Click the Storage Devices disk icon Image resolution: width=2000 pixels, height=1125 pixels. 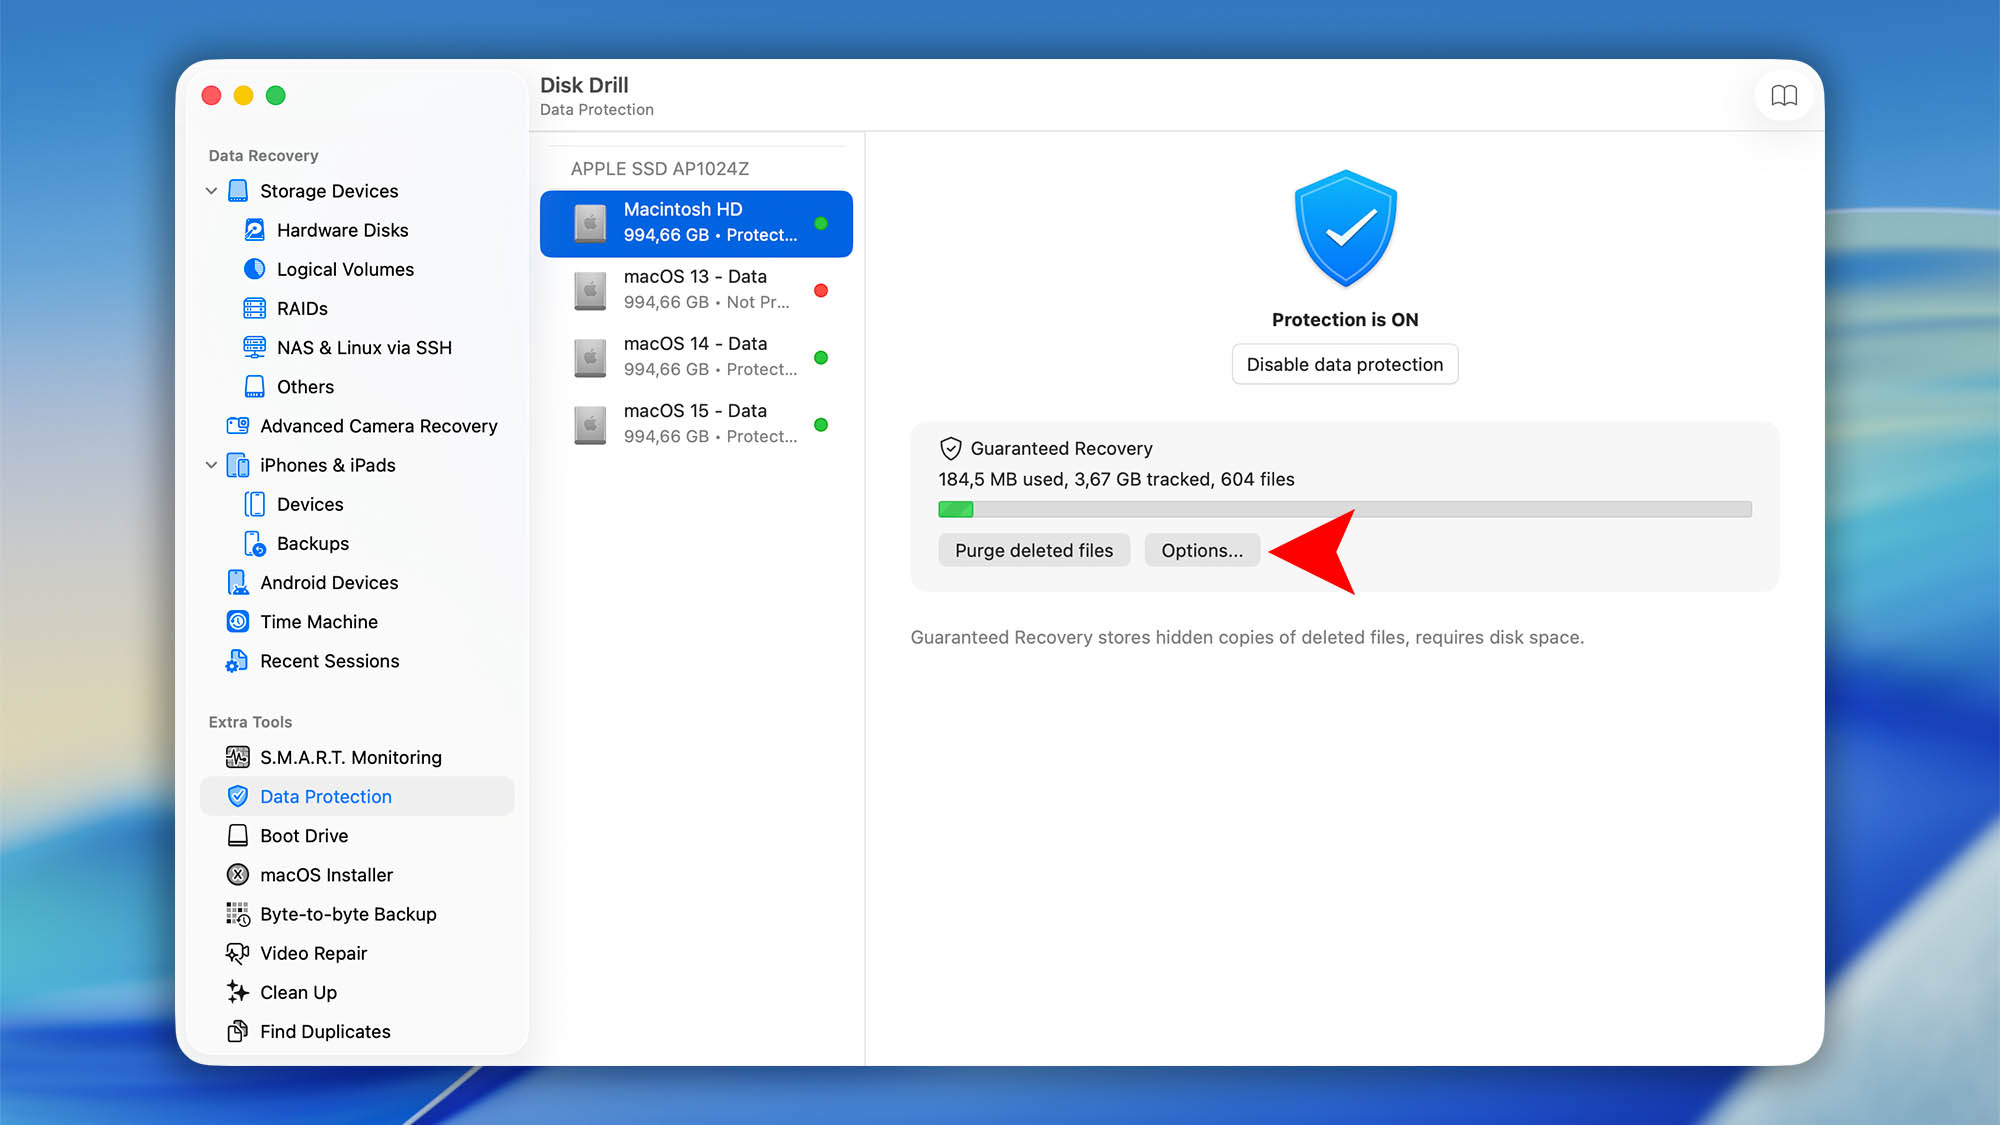click(x=238, y=191)
